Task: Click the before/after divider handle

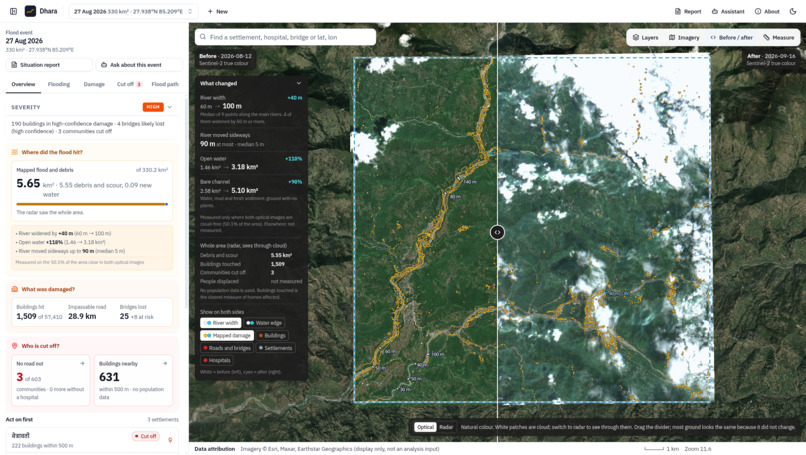Action: tap(497, 232)
